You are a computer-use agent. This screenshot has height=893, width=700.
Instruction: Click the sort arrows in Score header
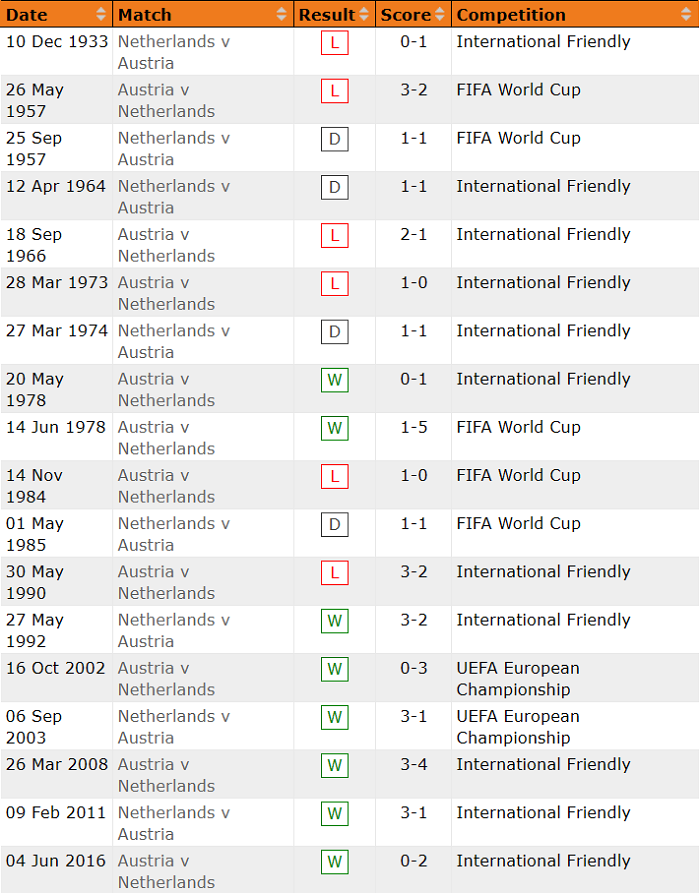pyautogui.click(x=440, y=14)
